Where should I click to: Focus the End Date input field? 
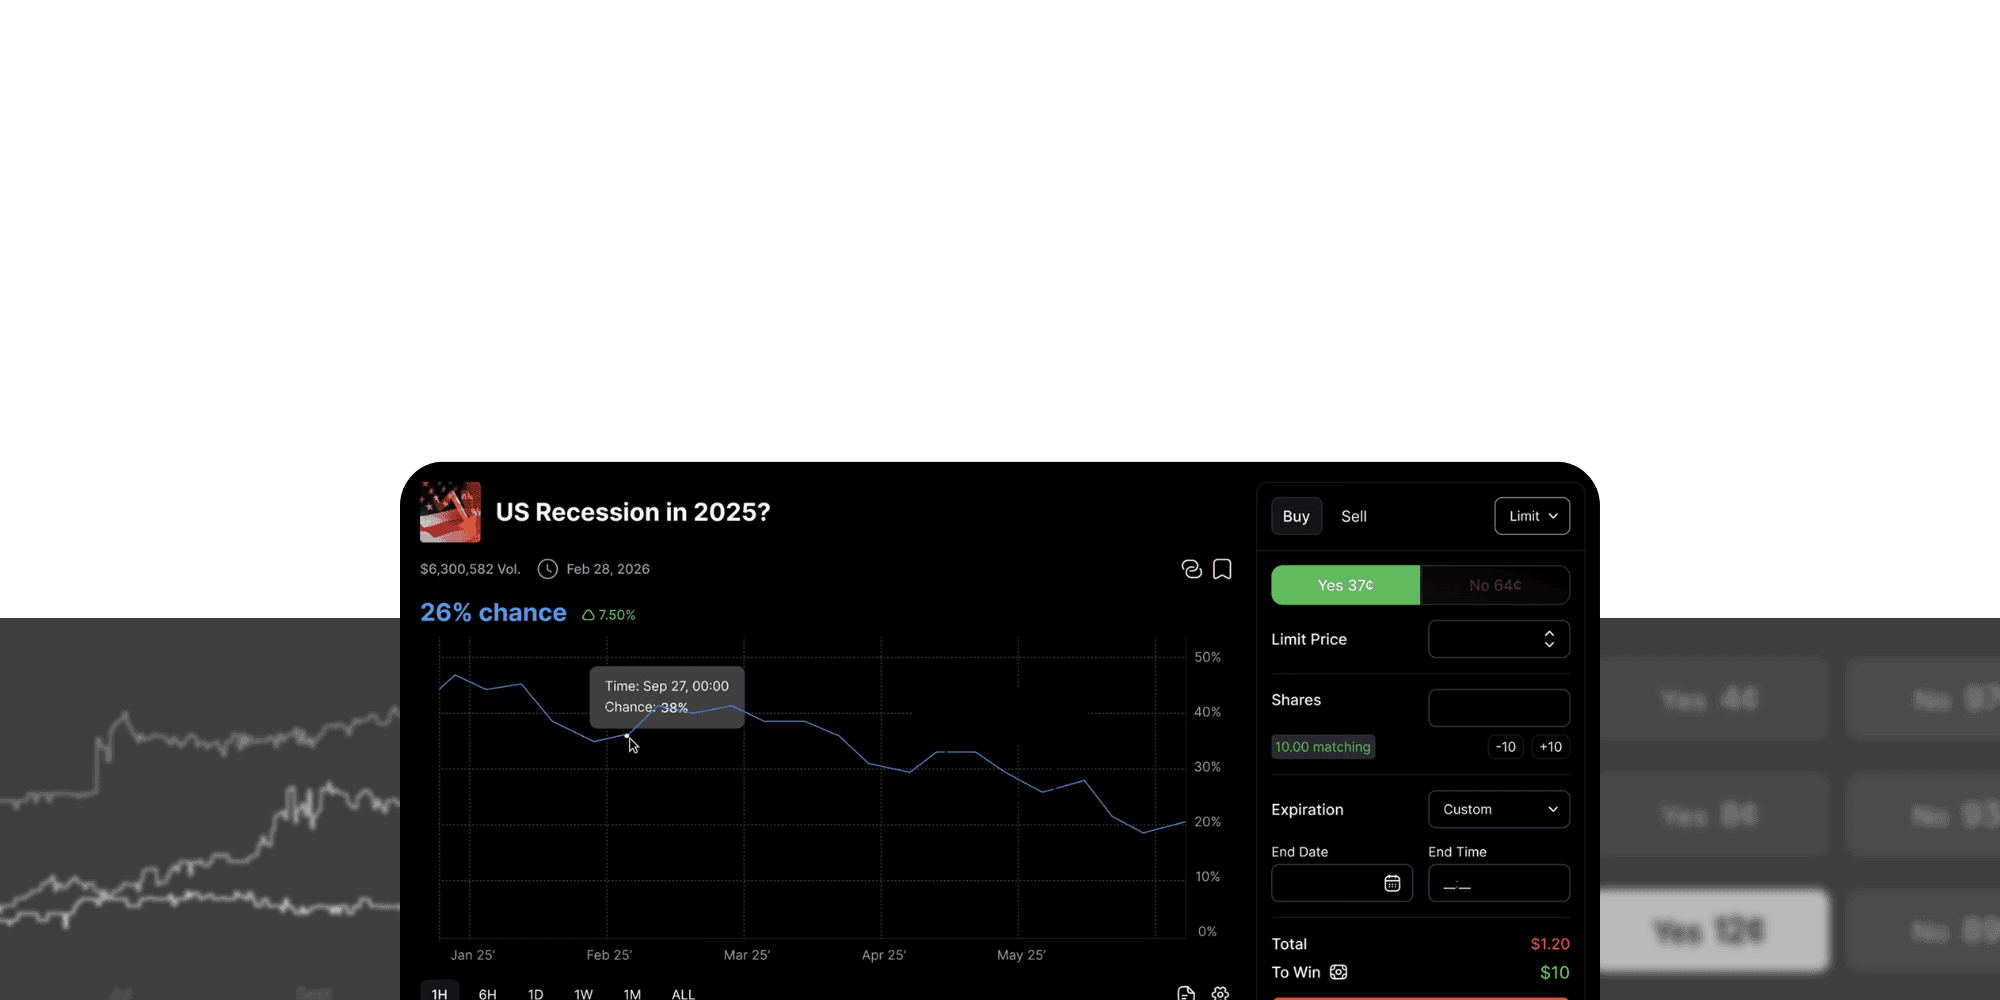[1342, 883]
